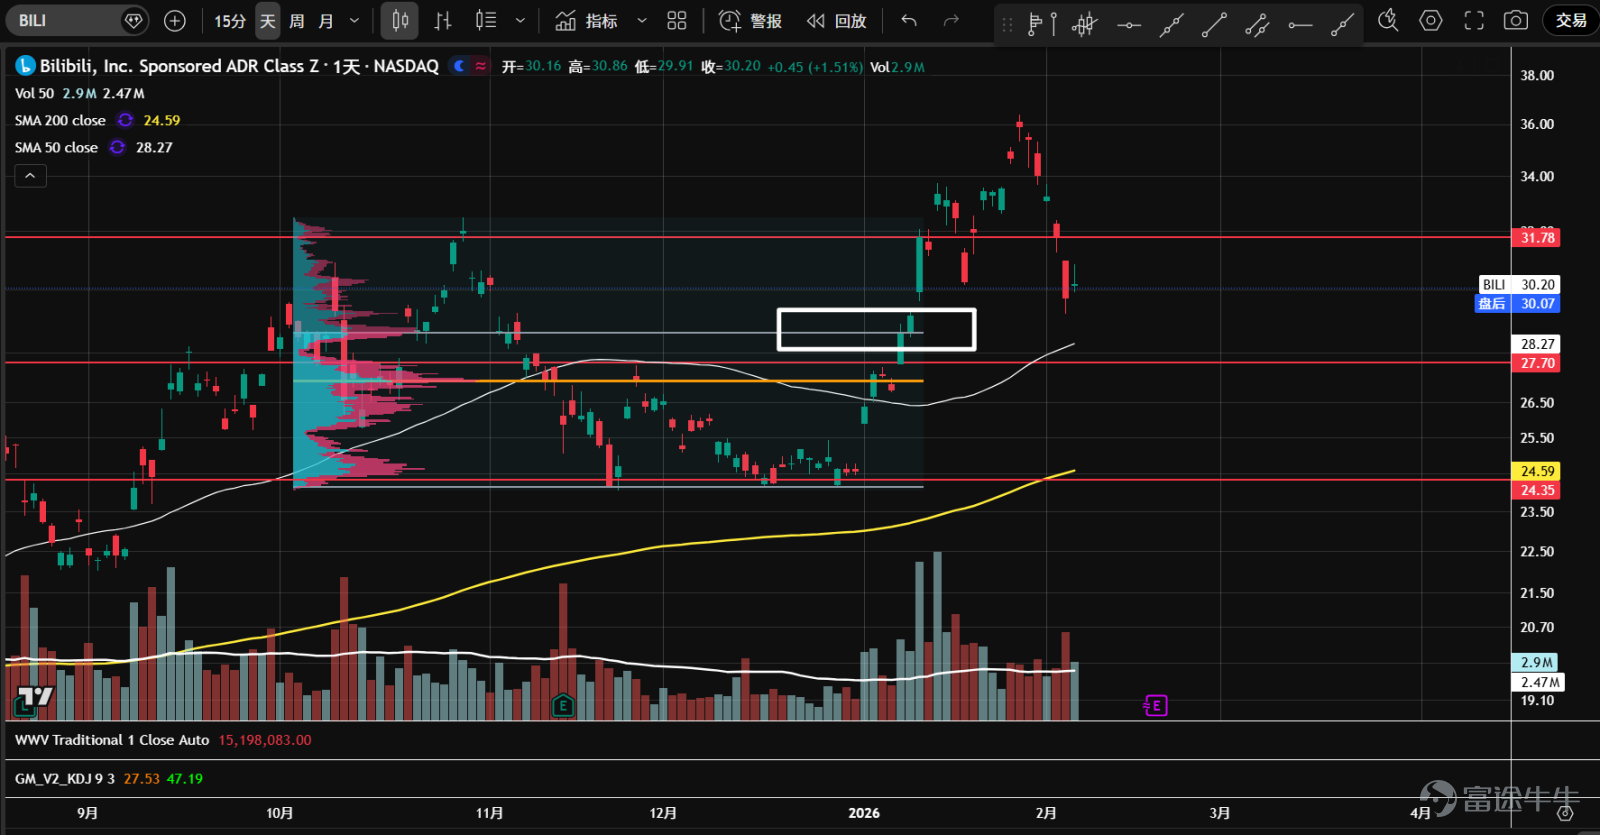Toggle the extended hours moon indicator
This screenshot has width=1600, height=835.
coord(459,66)
